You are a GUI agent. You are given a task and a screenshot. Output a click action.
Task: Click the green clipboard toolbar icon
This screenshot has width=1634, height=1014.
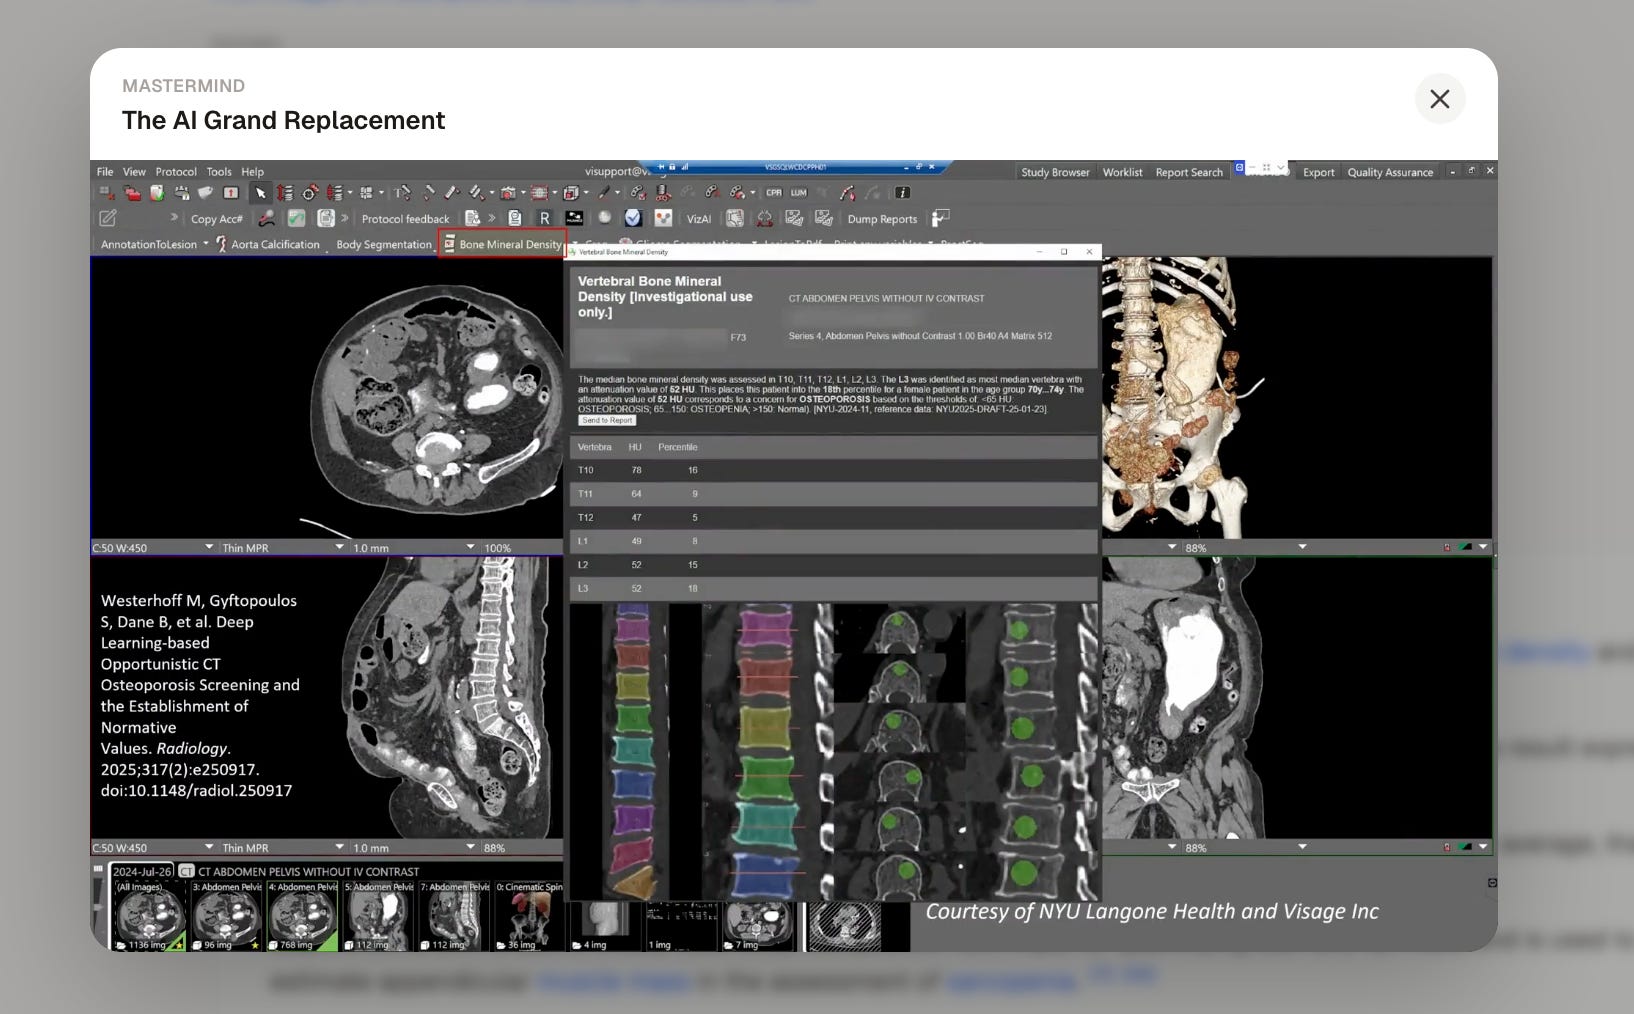coord(157,193)
